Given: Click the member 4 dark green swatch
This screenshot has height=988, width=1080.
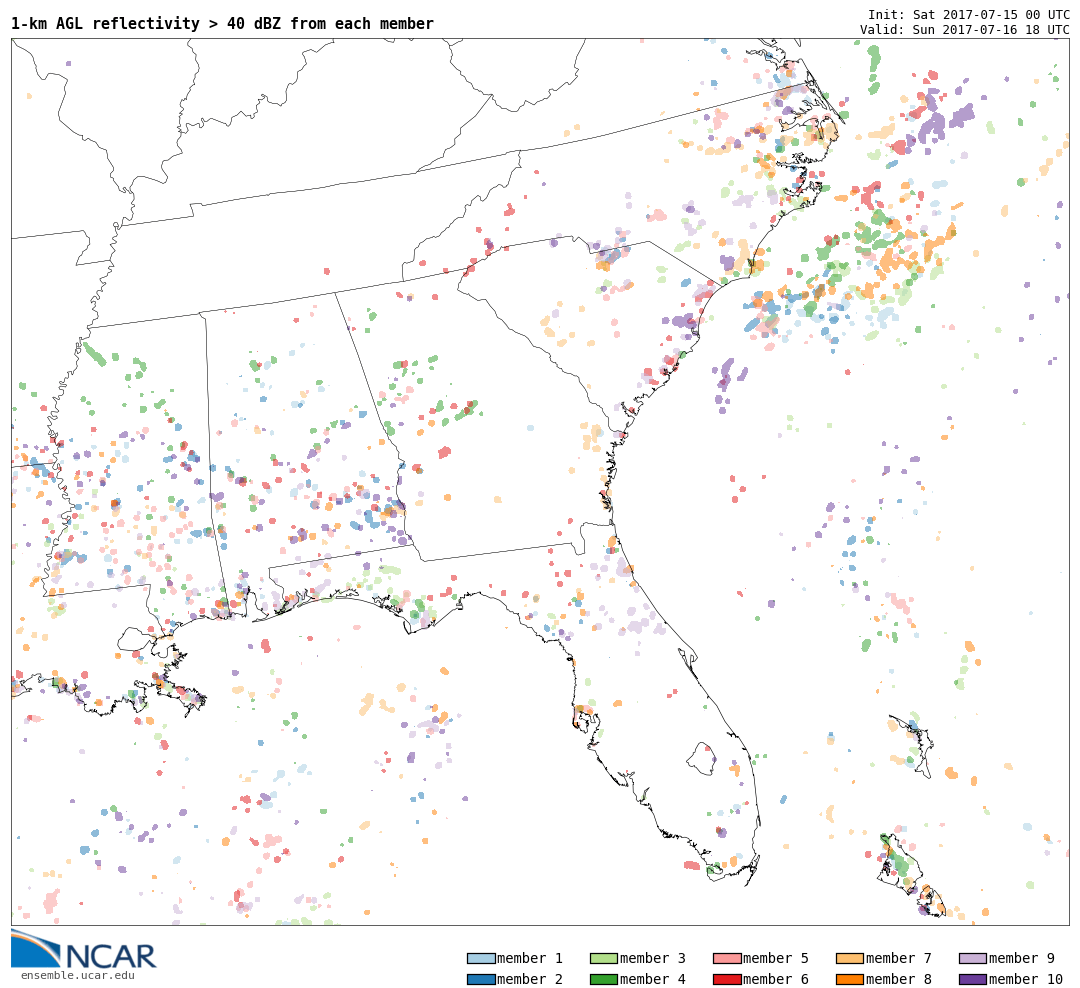Looking at the screenshot, I should (604, 979).
